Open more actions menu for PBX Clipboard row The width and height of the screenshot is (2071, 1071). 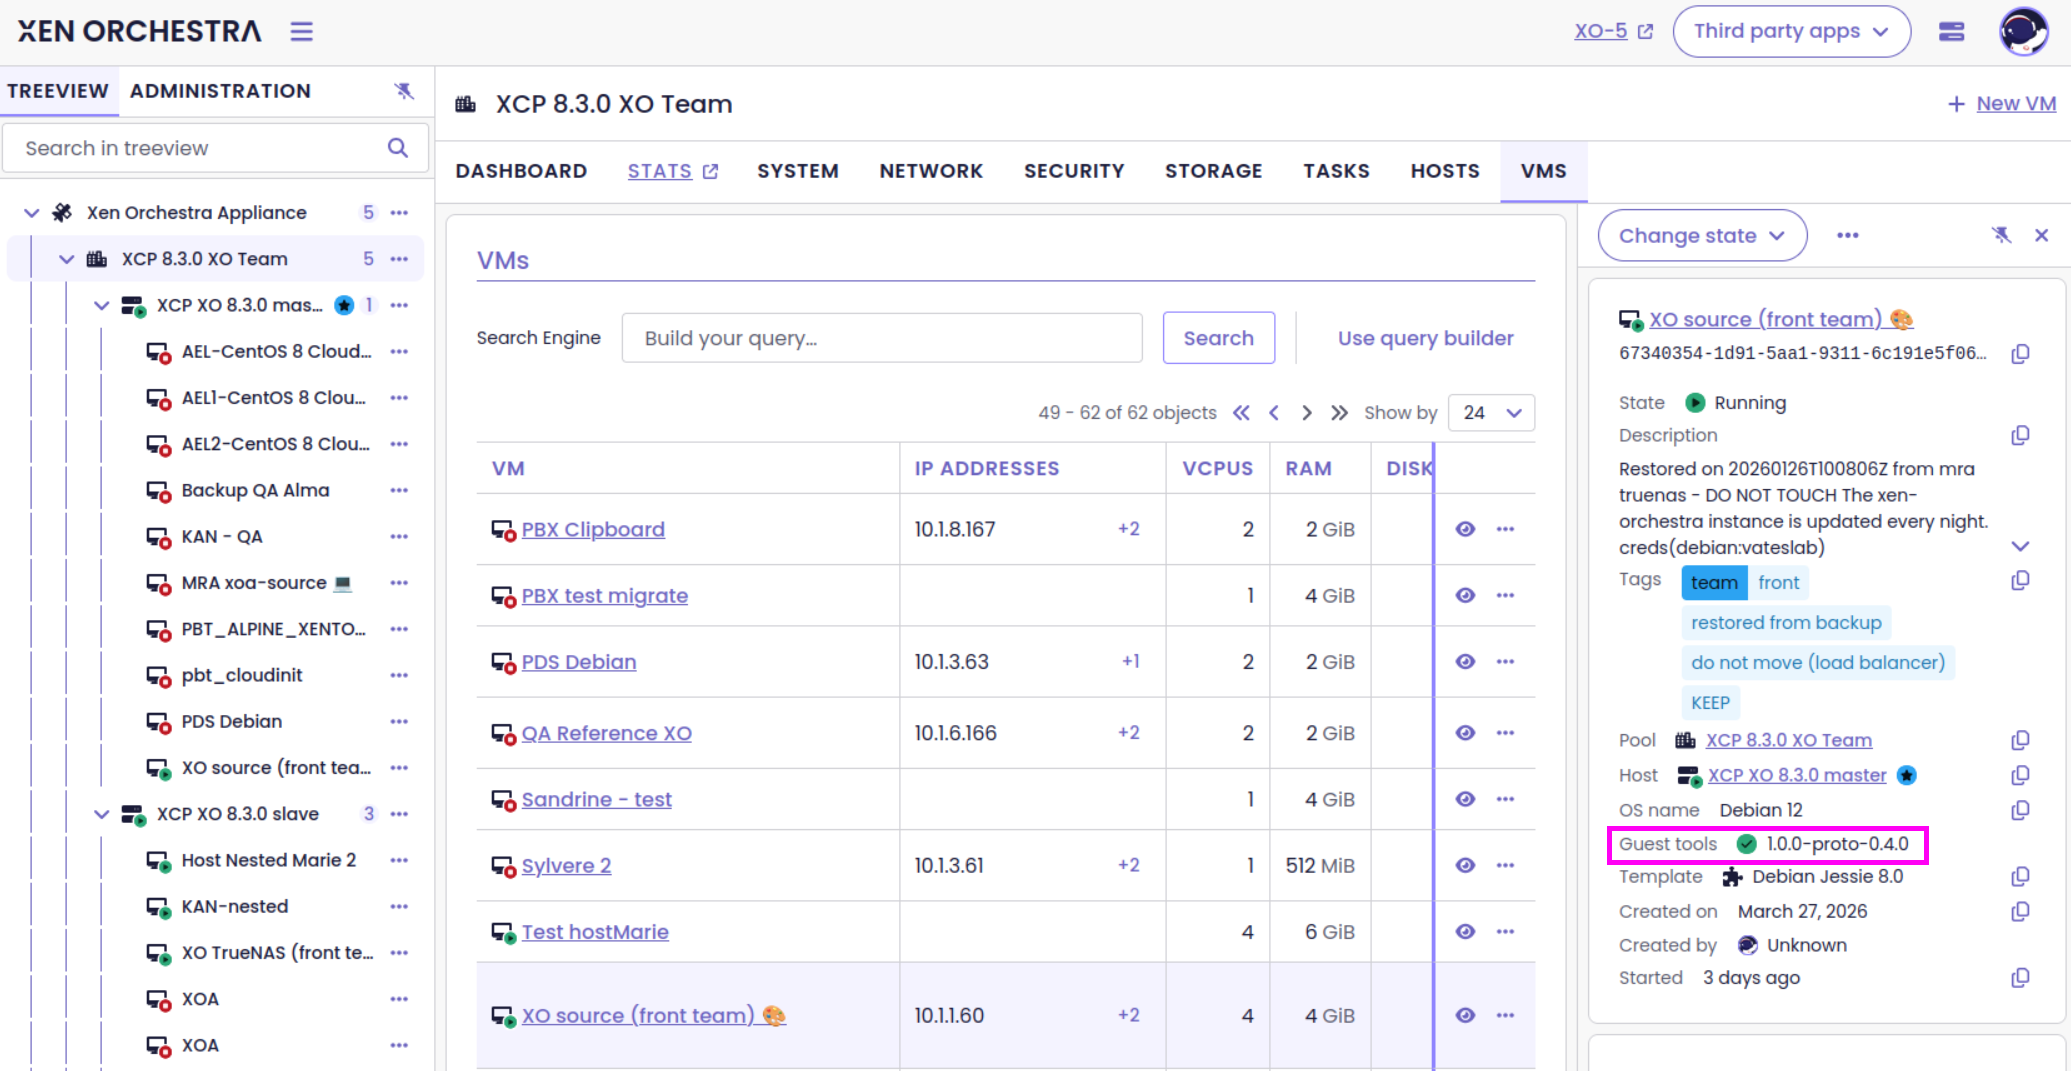[1505, 529]
